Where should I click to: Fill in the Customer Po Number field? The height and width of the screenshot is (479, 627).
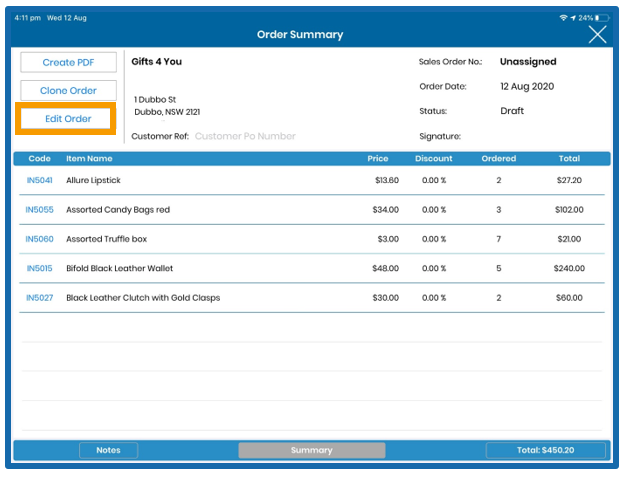pyautogui.click(x=245, y=136)
